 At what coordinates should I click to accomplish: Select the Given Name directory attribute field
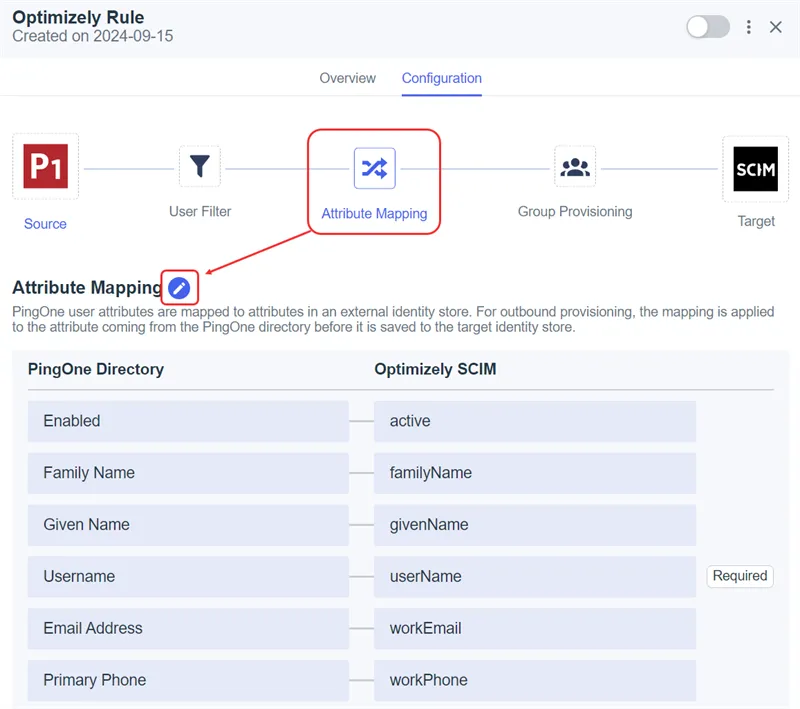[x=188, y=525]
